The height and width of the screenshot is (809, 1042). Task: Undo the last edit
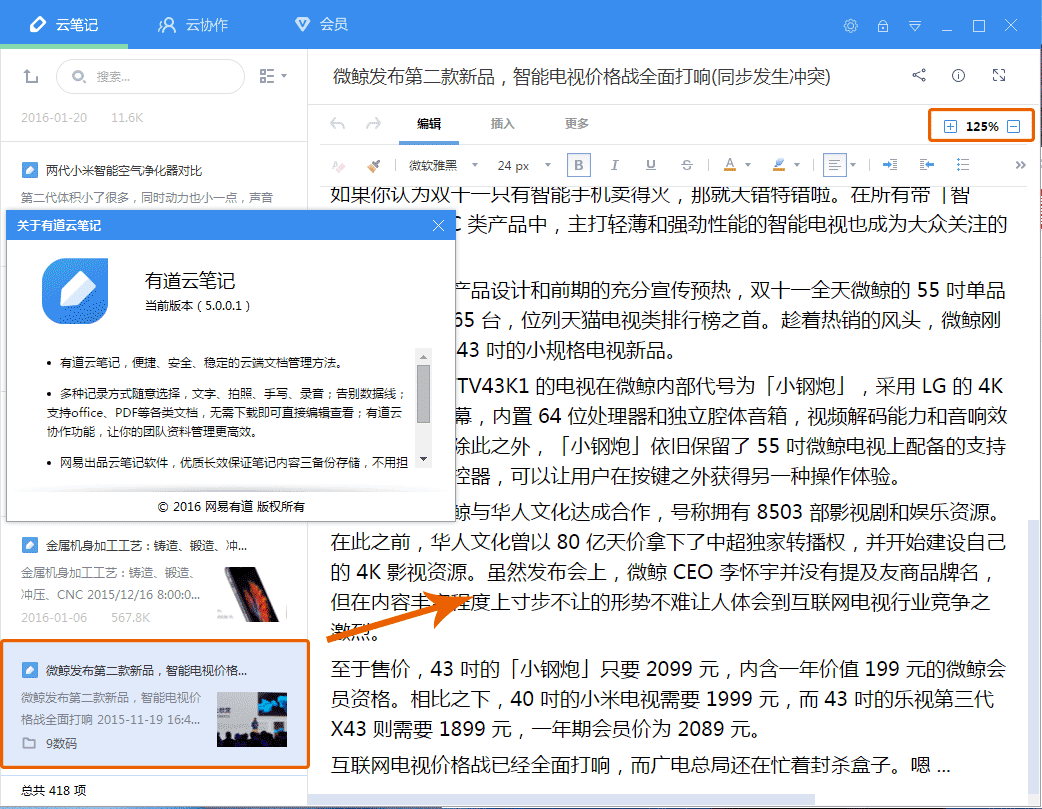pyautogui.click(x=338, y=124)
